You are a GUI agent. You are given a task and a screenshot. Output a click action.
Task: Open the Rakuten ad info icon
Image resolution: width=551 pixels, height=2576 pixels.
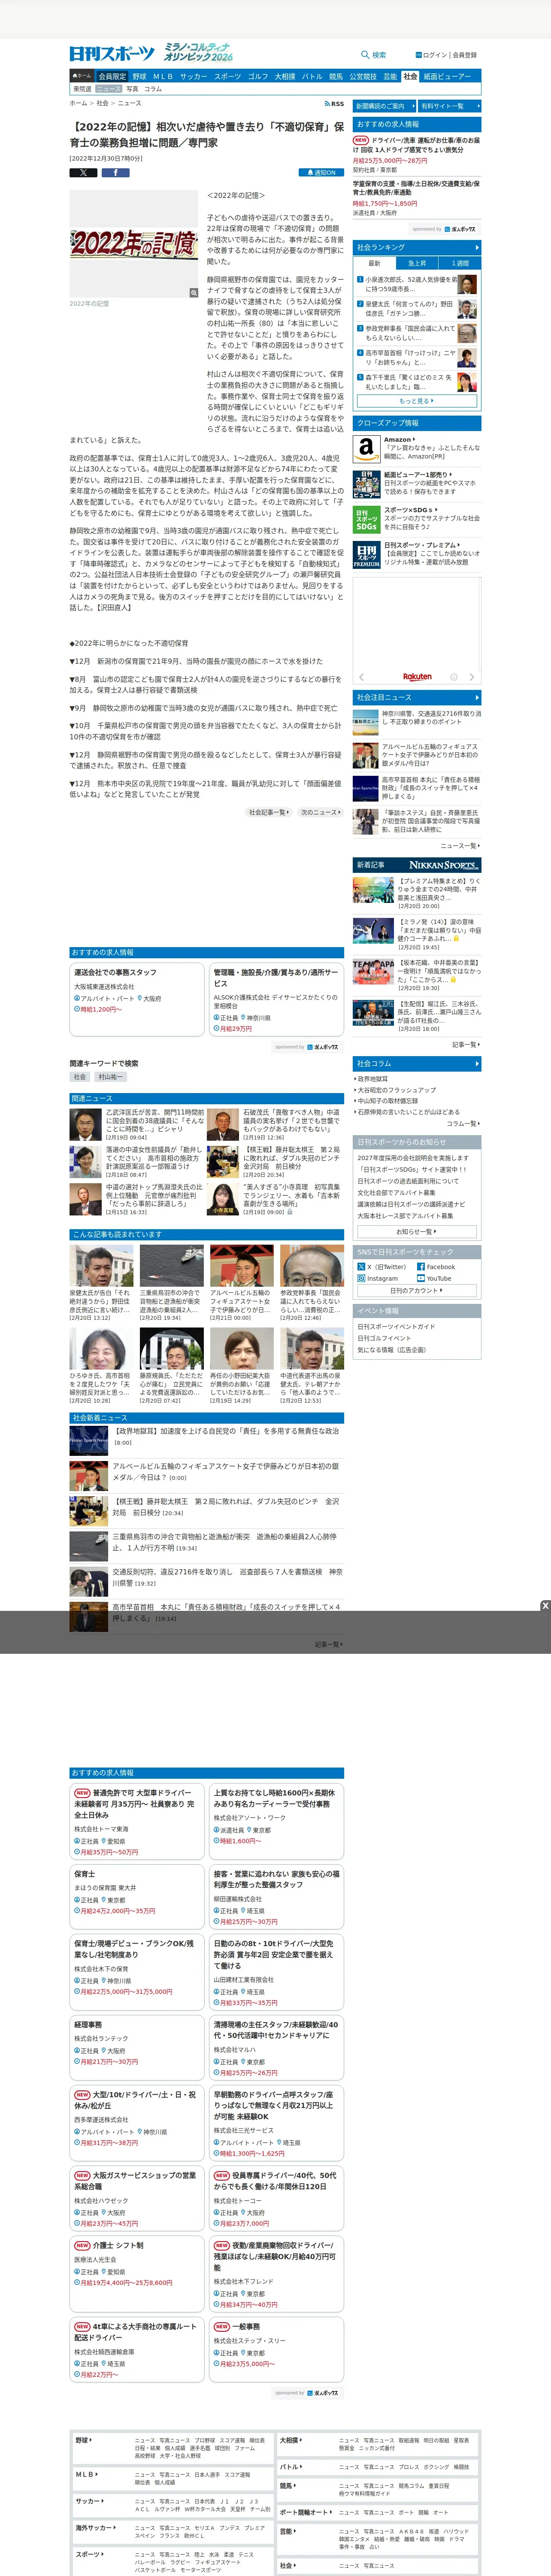click(453, 677)
